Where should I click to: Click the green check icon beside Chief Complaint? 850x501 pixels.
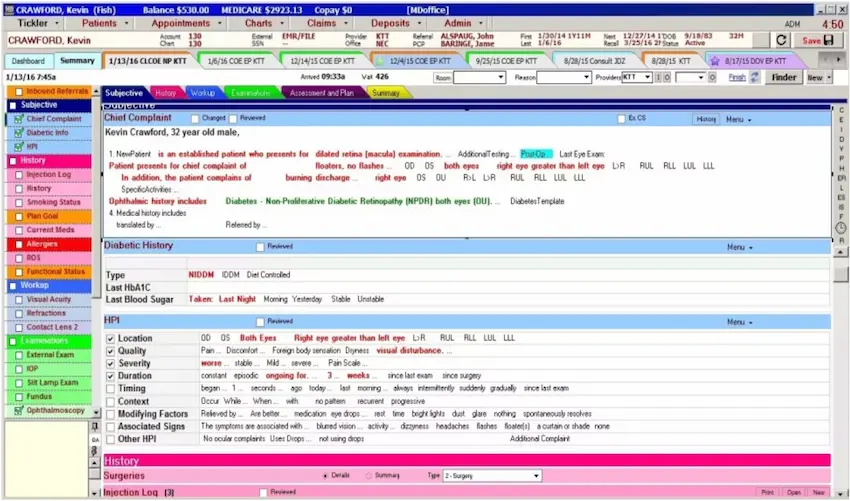(19, 119)
